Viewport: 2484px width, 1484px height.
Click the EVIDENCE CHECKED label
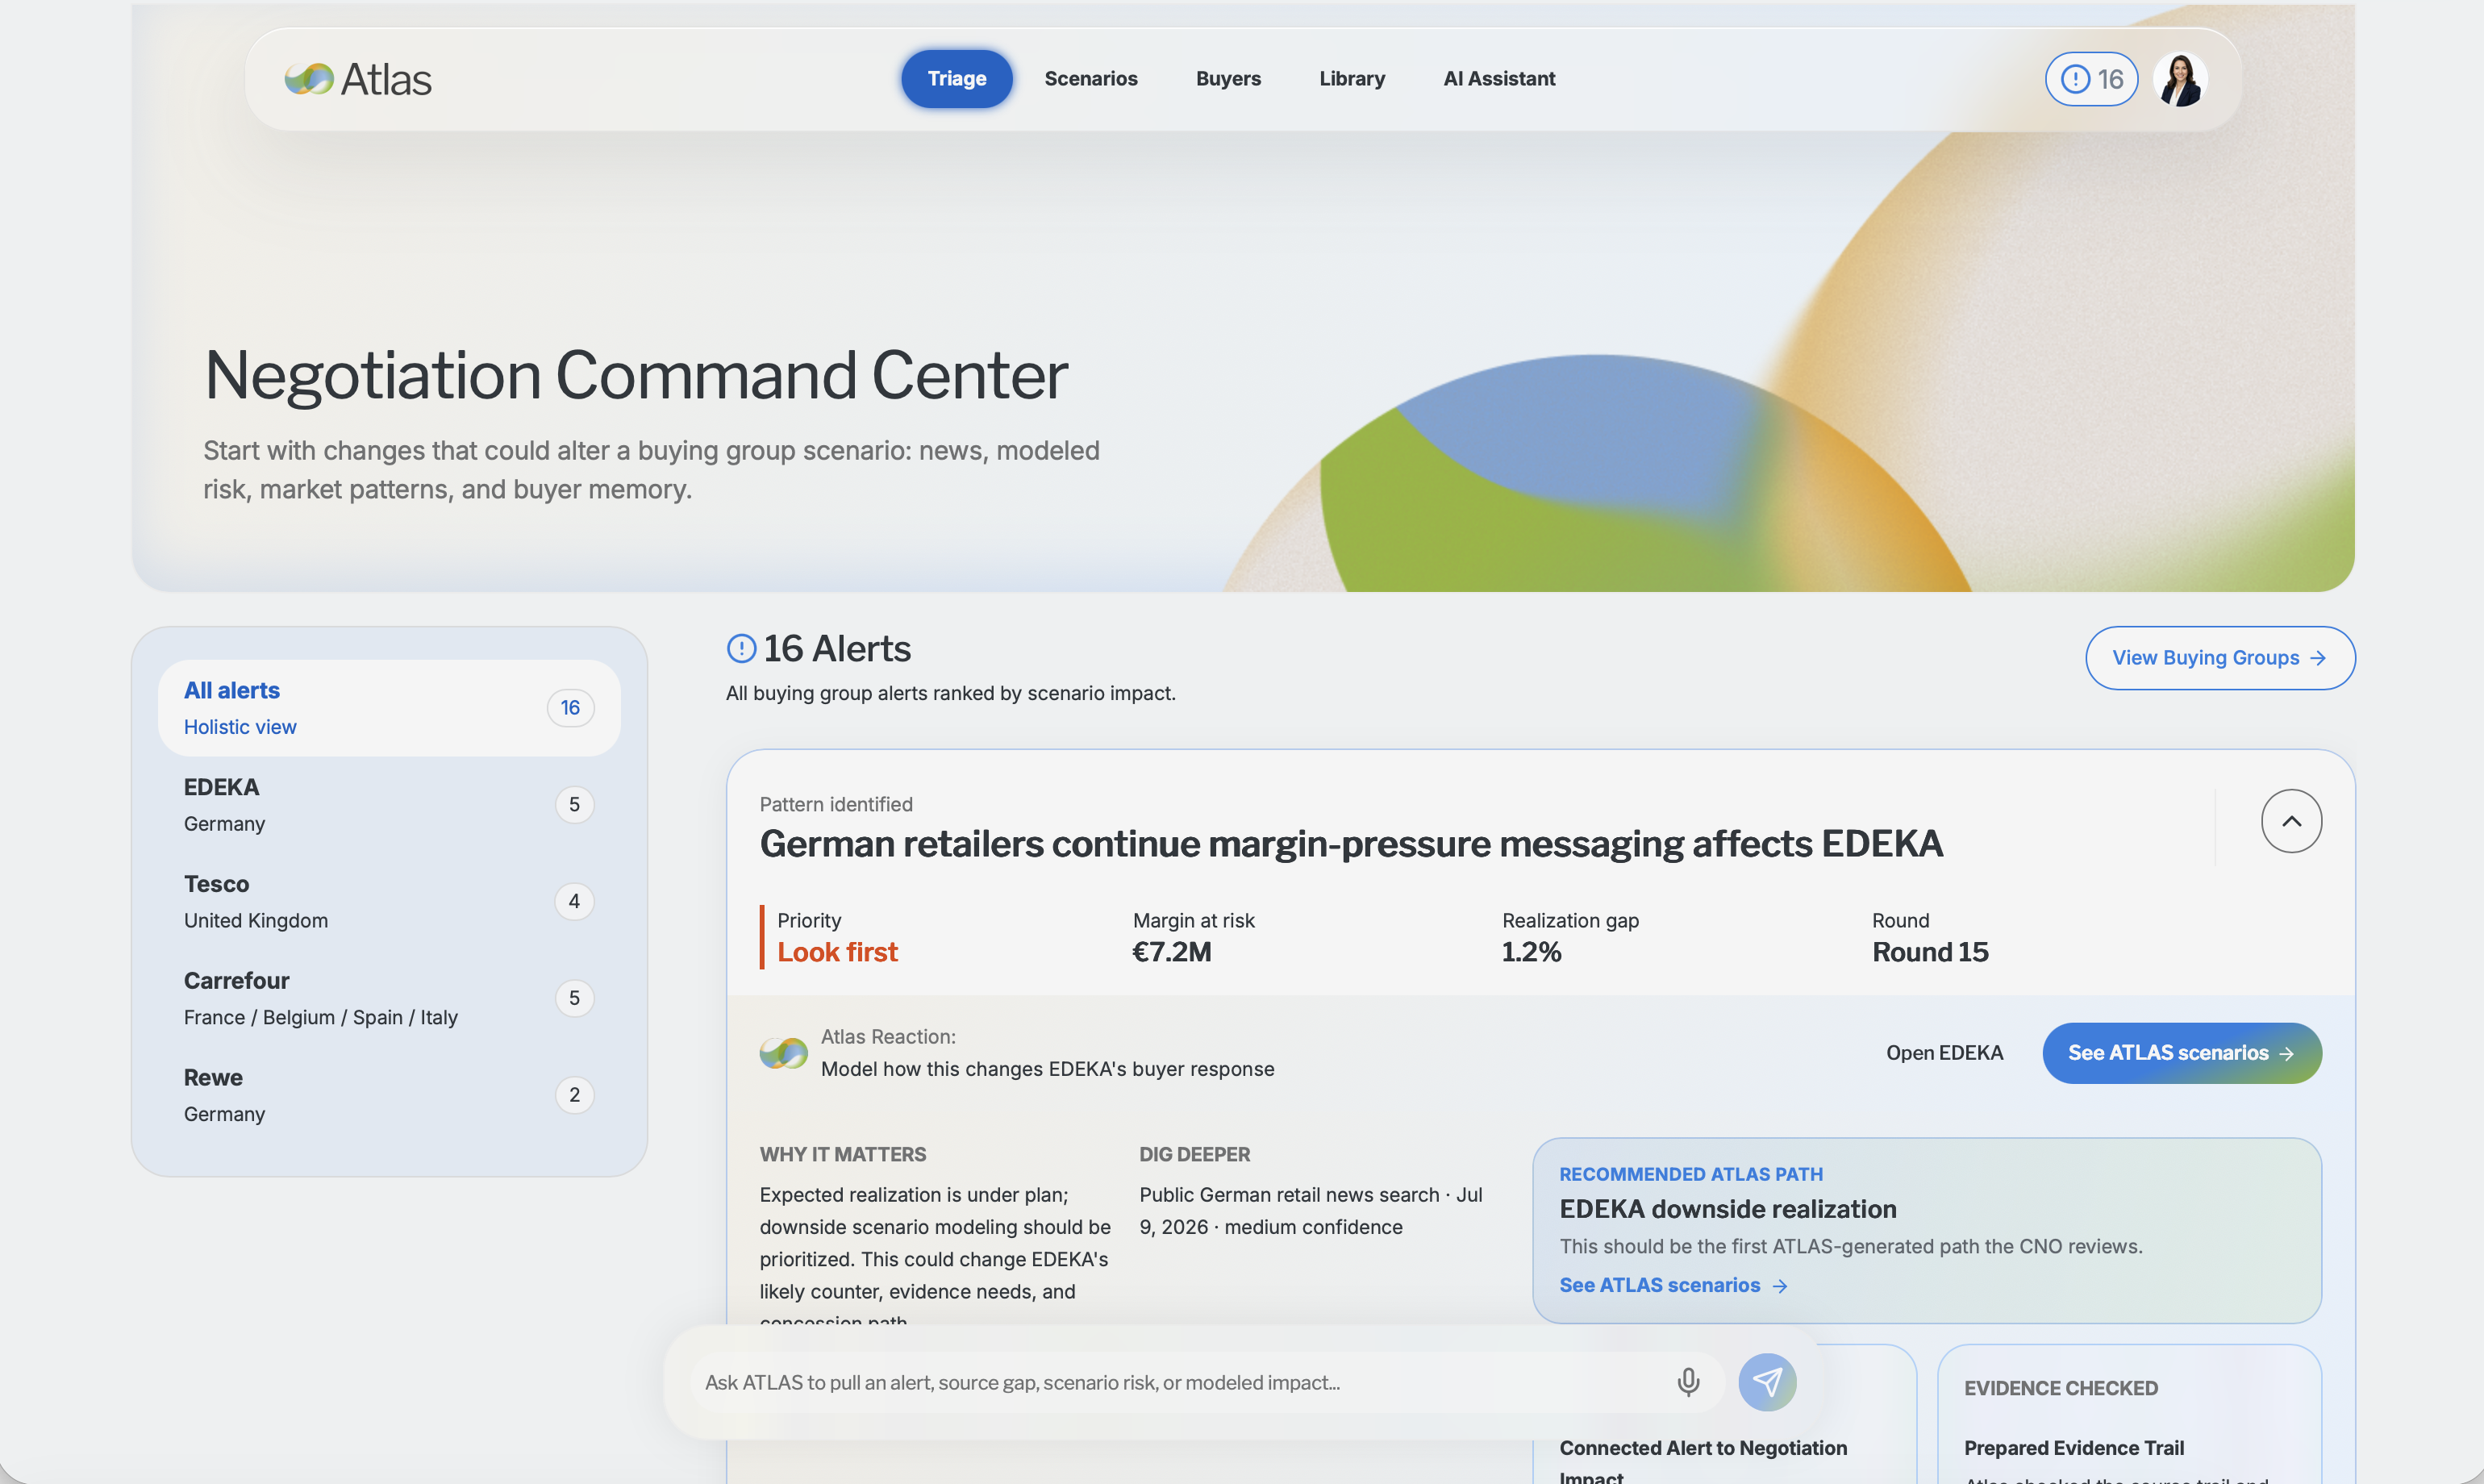tap(2061, 1388)
